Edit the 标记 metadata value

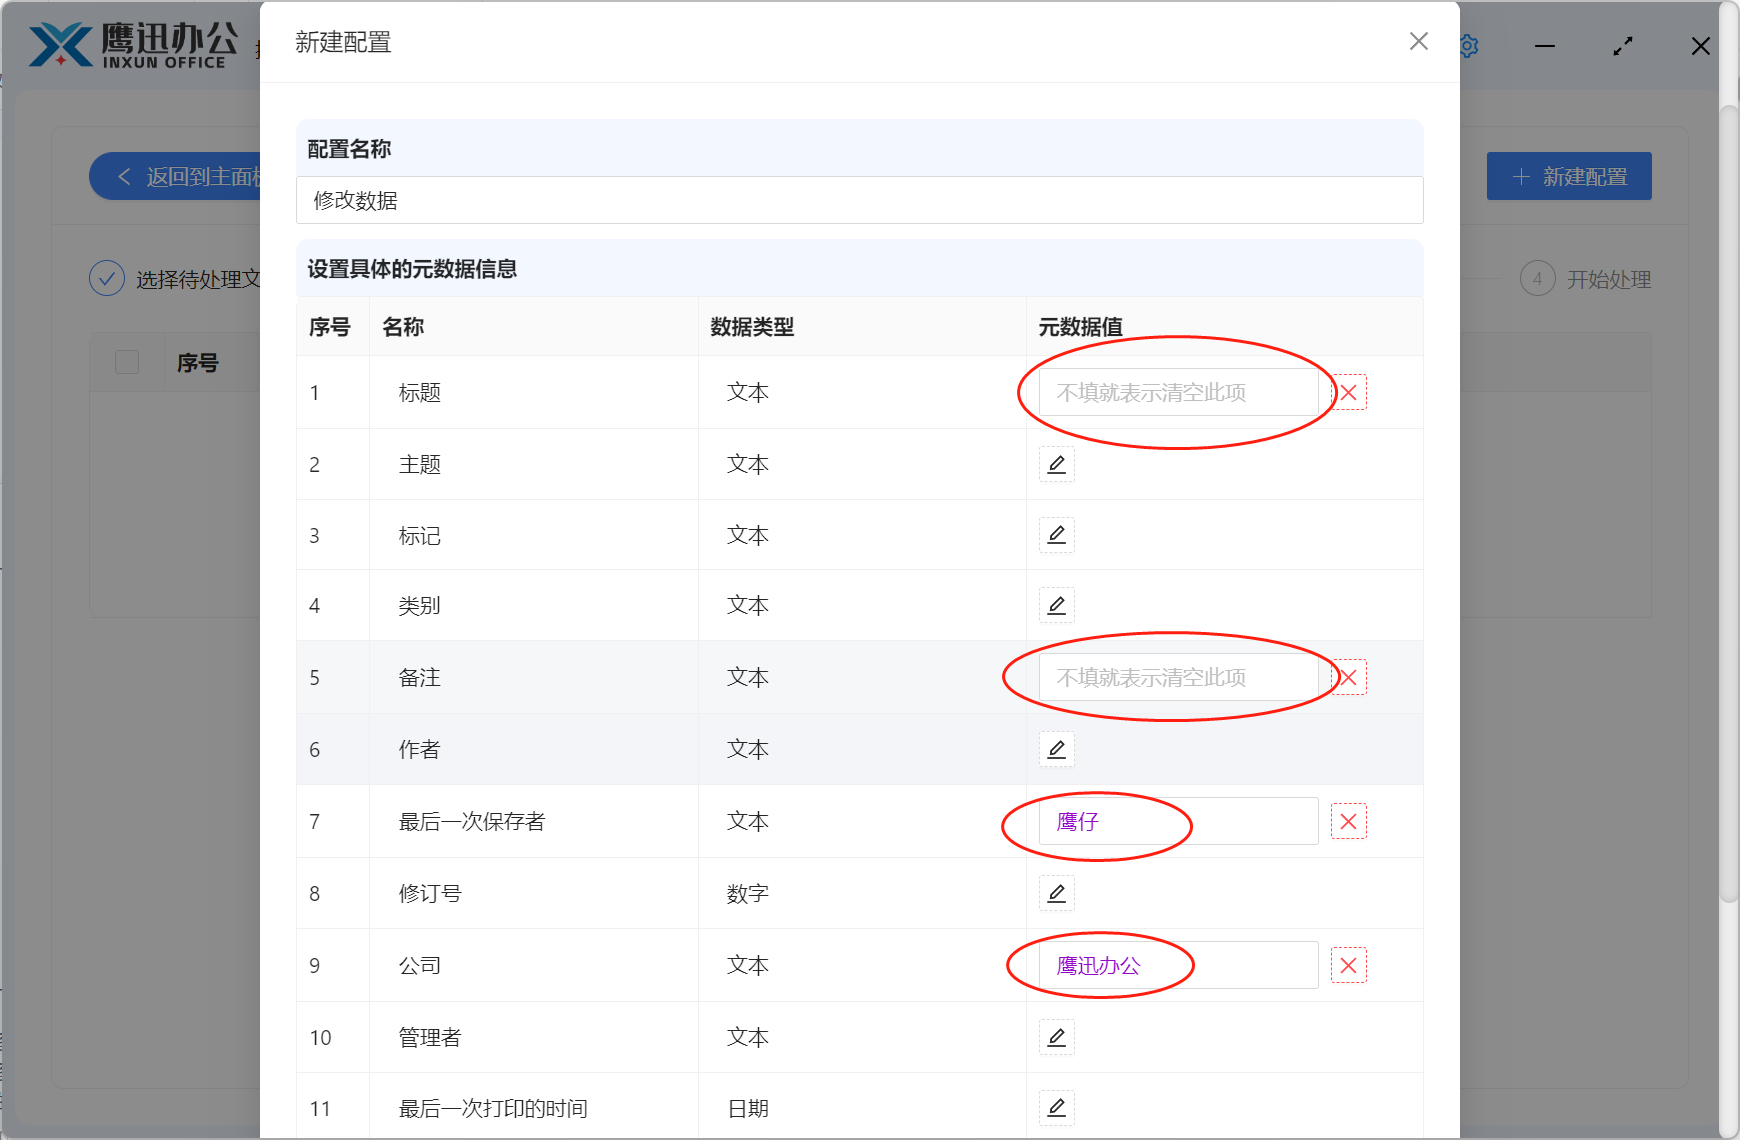point(1056,535)
